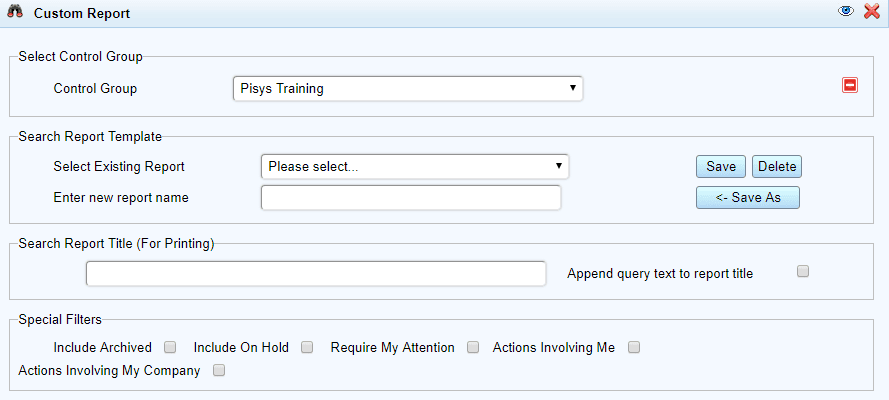Viewport: 889px width, 400px height.
Task: Click the Search Report Title text field
Action: click(x=316, y=274)
